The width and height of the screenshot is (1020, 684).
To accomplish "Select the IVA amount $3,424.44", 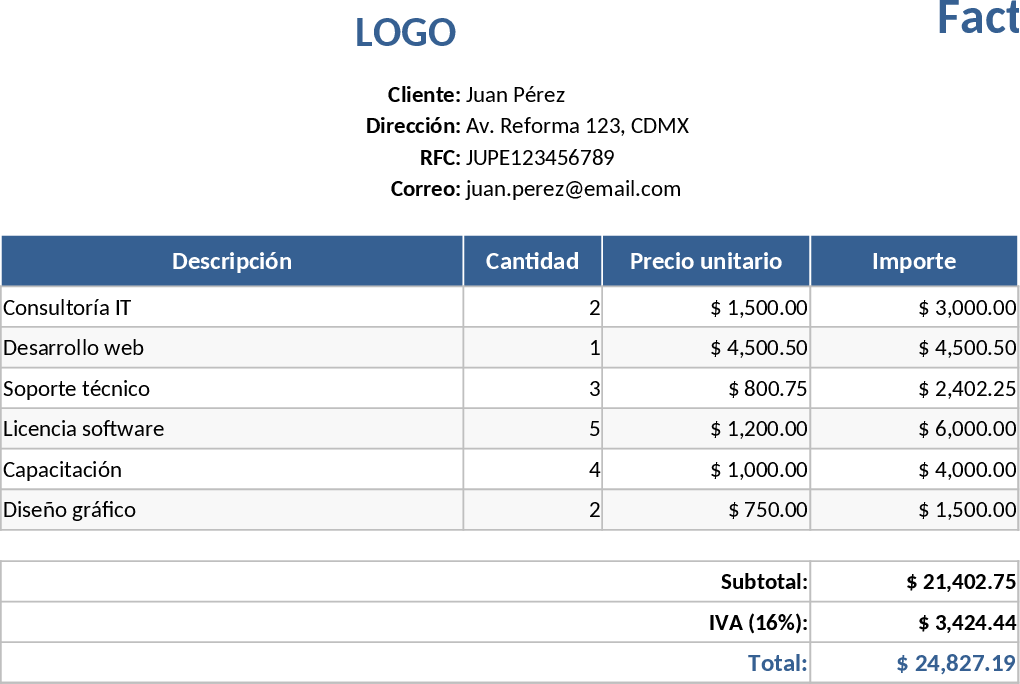I will [x=966, y=623].
